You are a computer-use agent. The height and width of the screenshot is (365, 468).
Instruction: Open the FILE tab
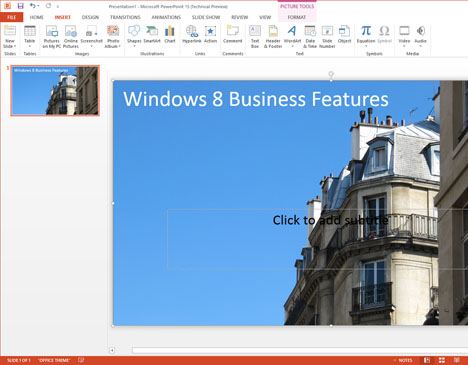click(x=11, y=17)
